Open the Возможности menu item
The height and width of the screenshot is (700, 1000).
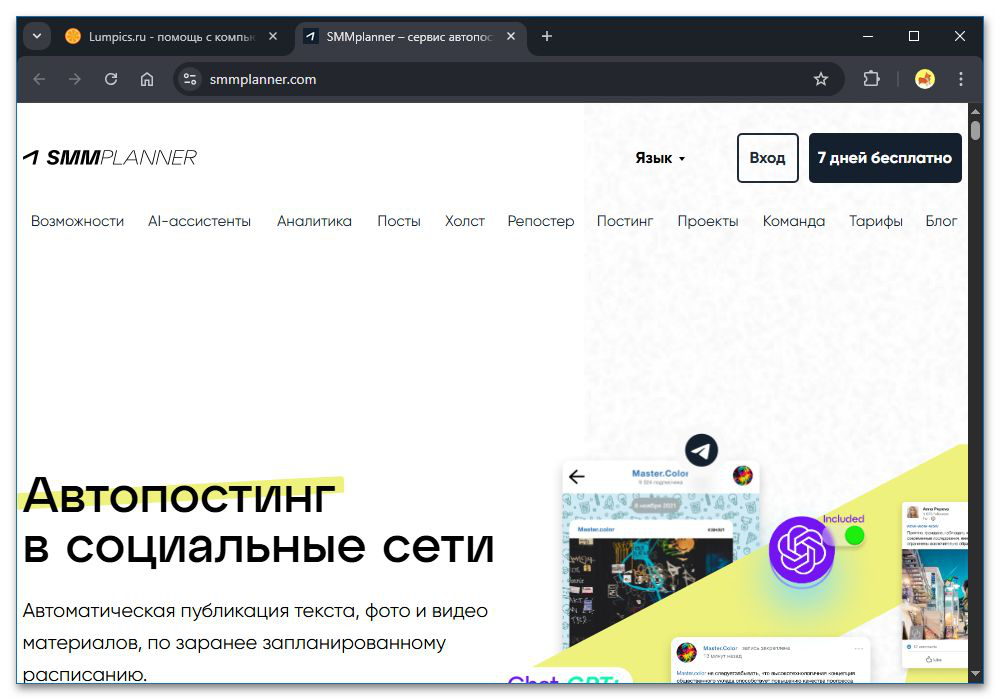click(x=78, y=221)
